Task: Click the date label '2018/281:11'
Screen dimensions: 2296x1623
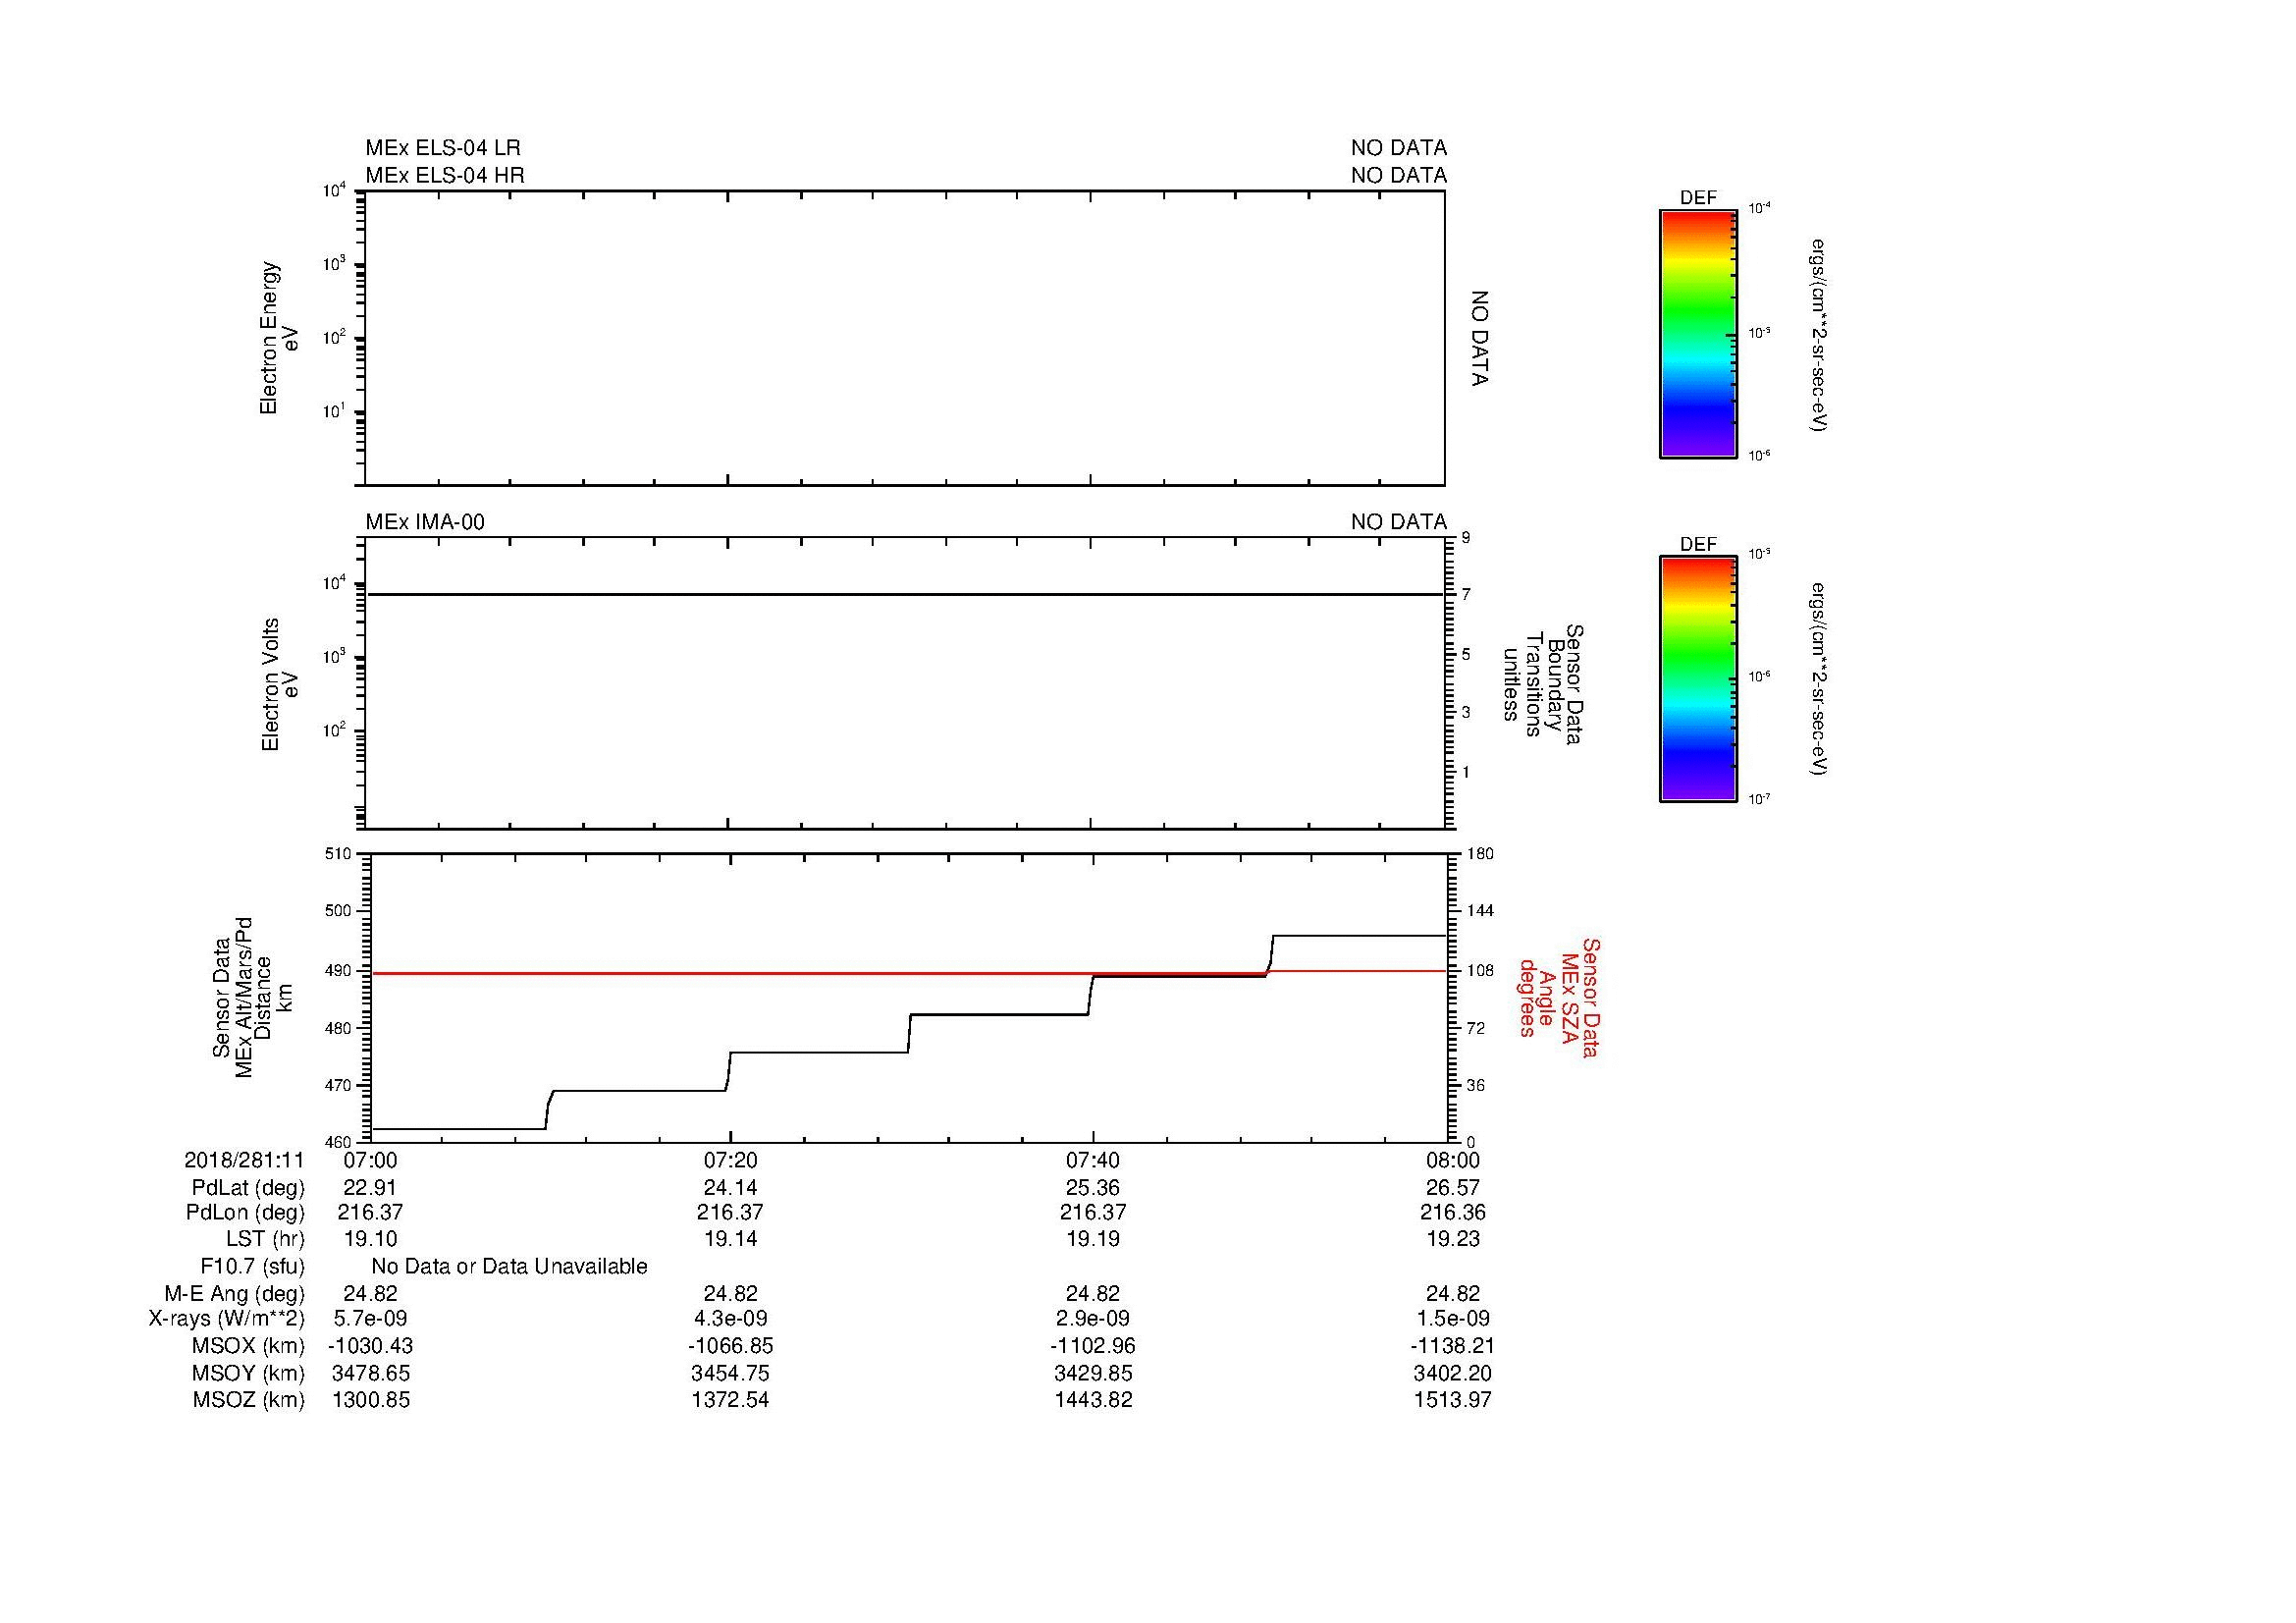Action: click(x=244, y=1160)
